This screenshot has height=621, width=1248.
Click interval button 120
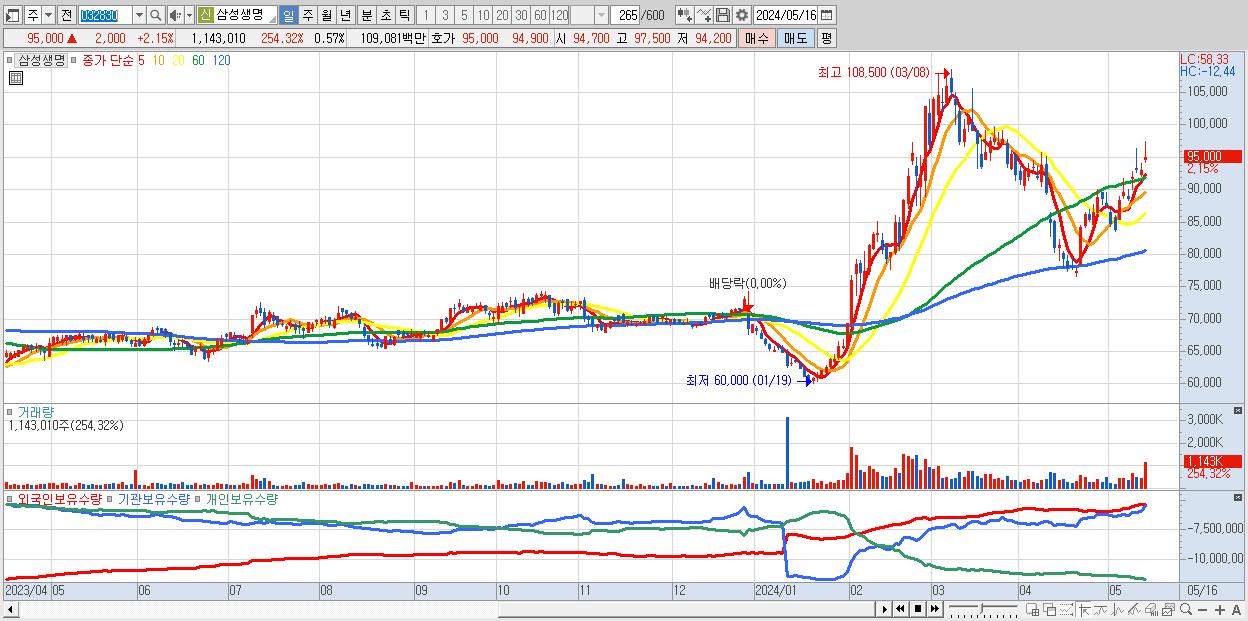pyautogui.click(x=560, y=15)
